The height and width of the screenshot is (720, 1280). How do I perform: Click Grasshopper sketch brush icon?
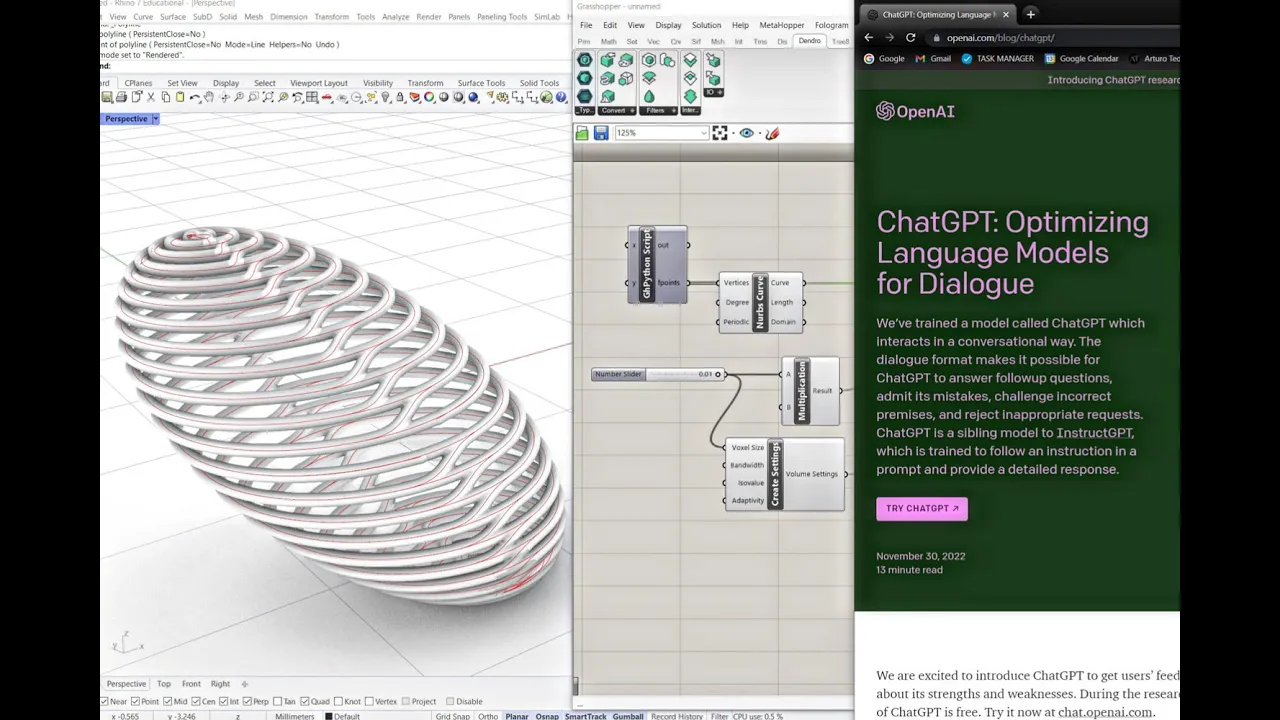[772, 133]
